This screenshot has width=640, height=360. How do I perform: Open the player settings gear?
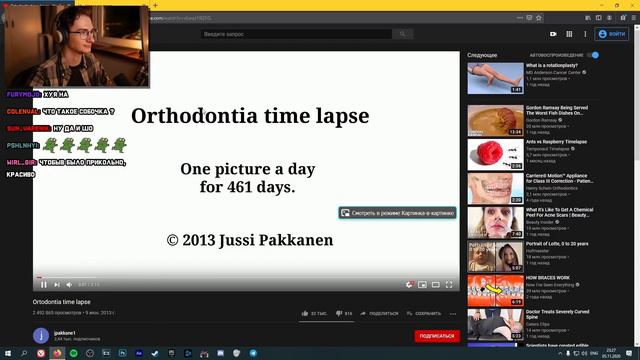click(x=409, y=284)
